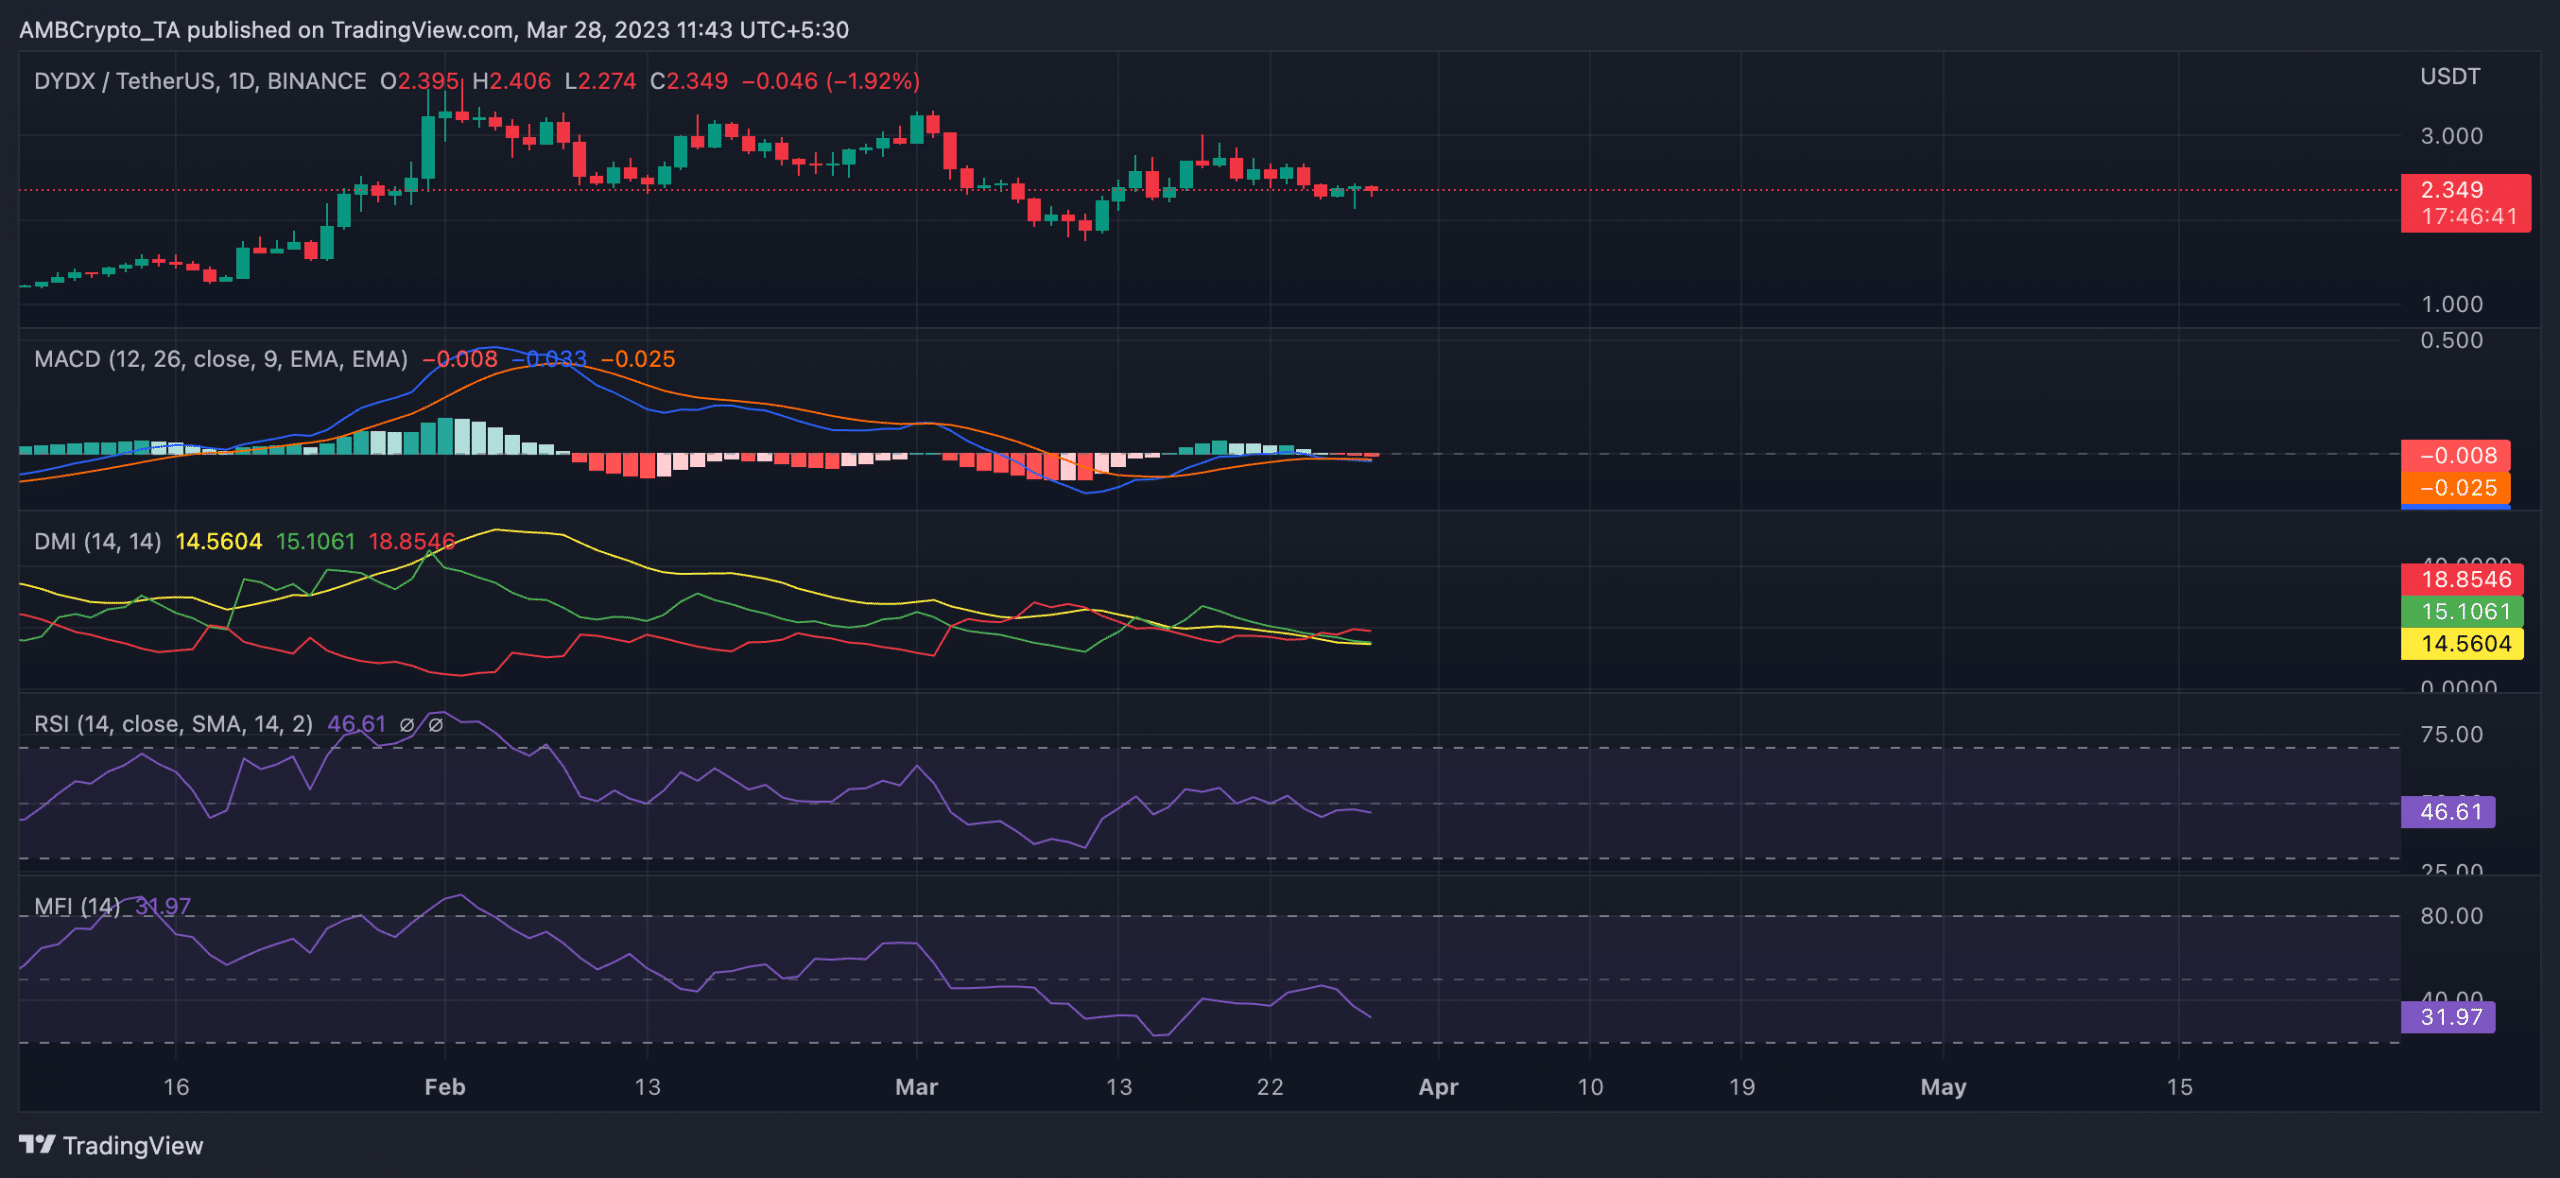Click the orange -0.025 MACD signal tag

pos(2455,488)
